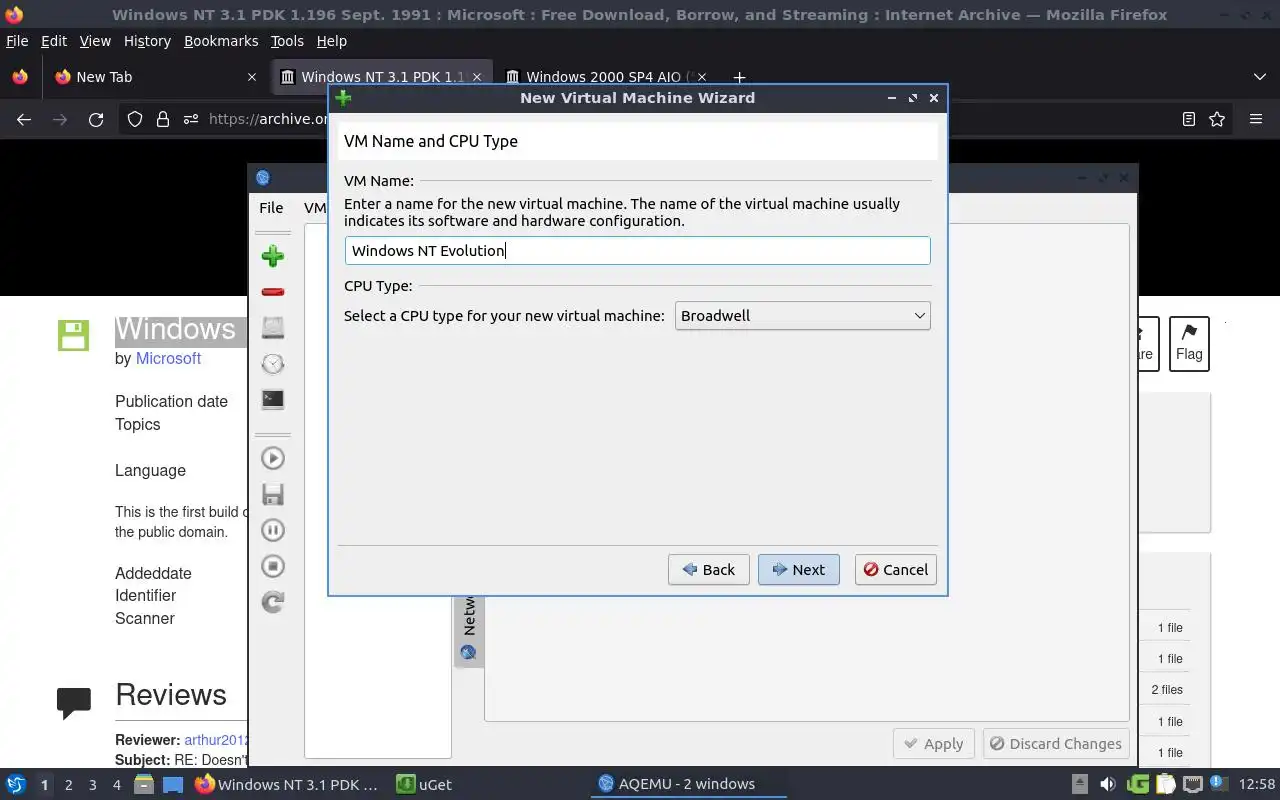
Task: Click the Apply button in AQEMU
Action: 933,743
